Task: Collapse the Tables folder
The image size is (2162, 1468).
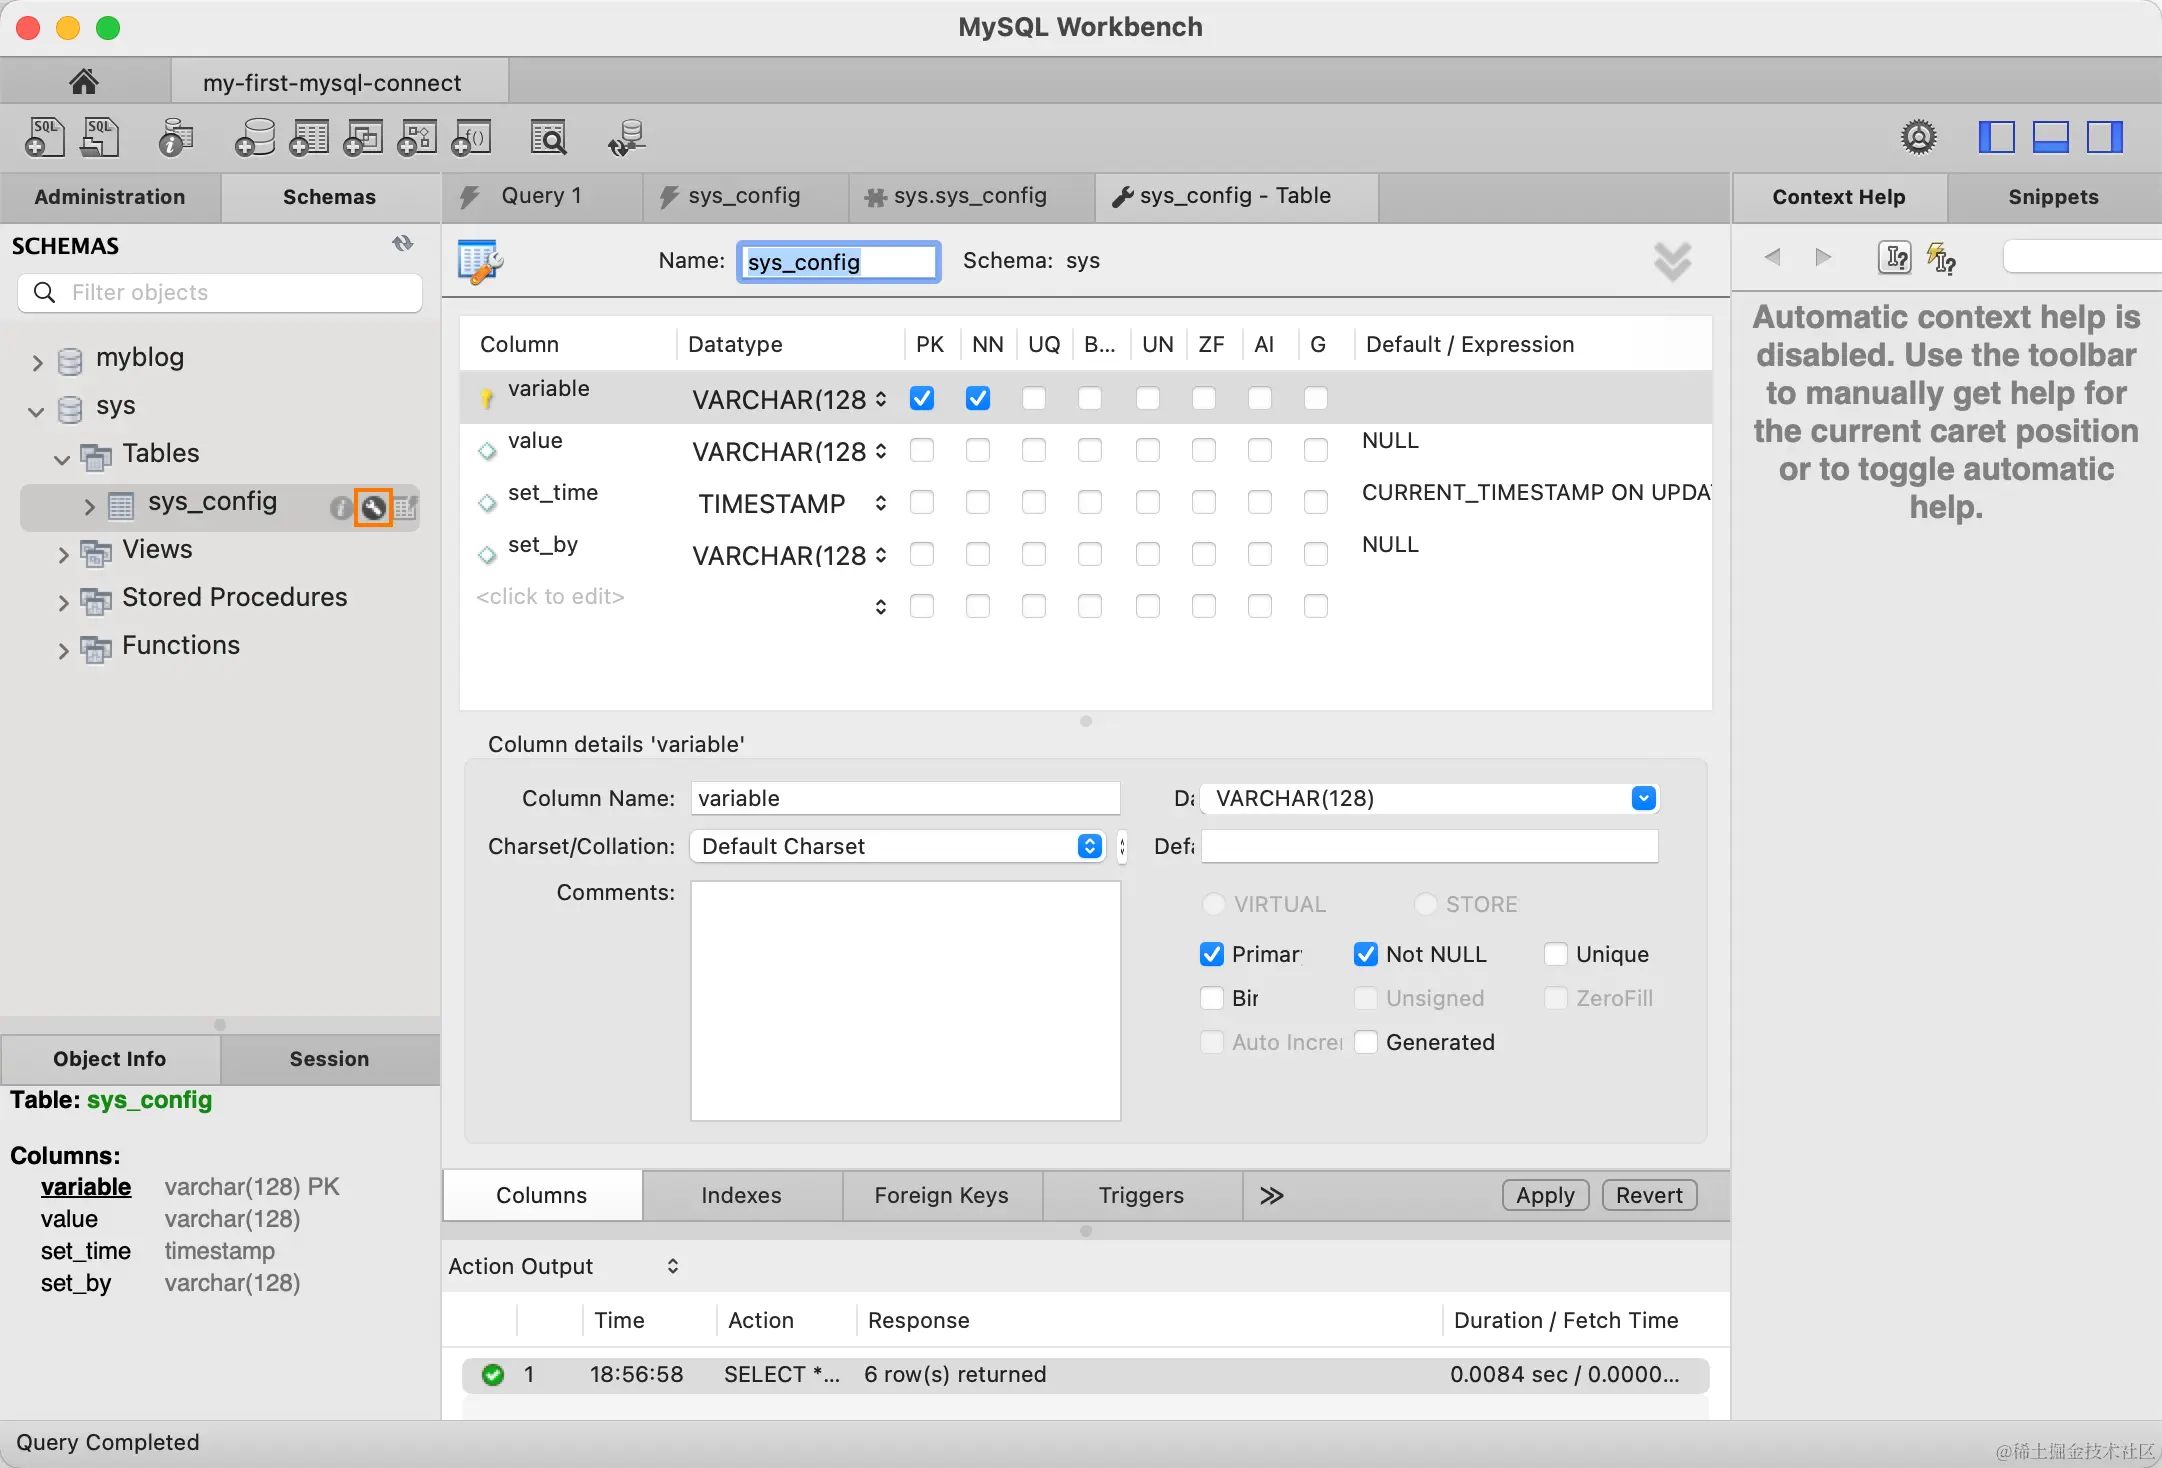Action: click(x=62, y=458)
